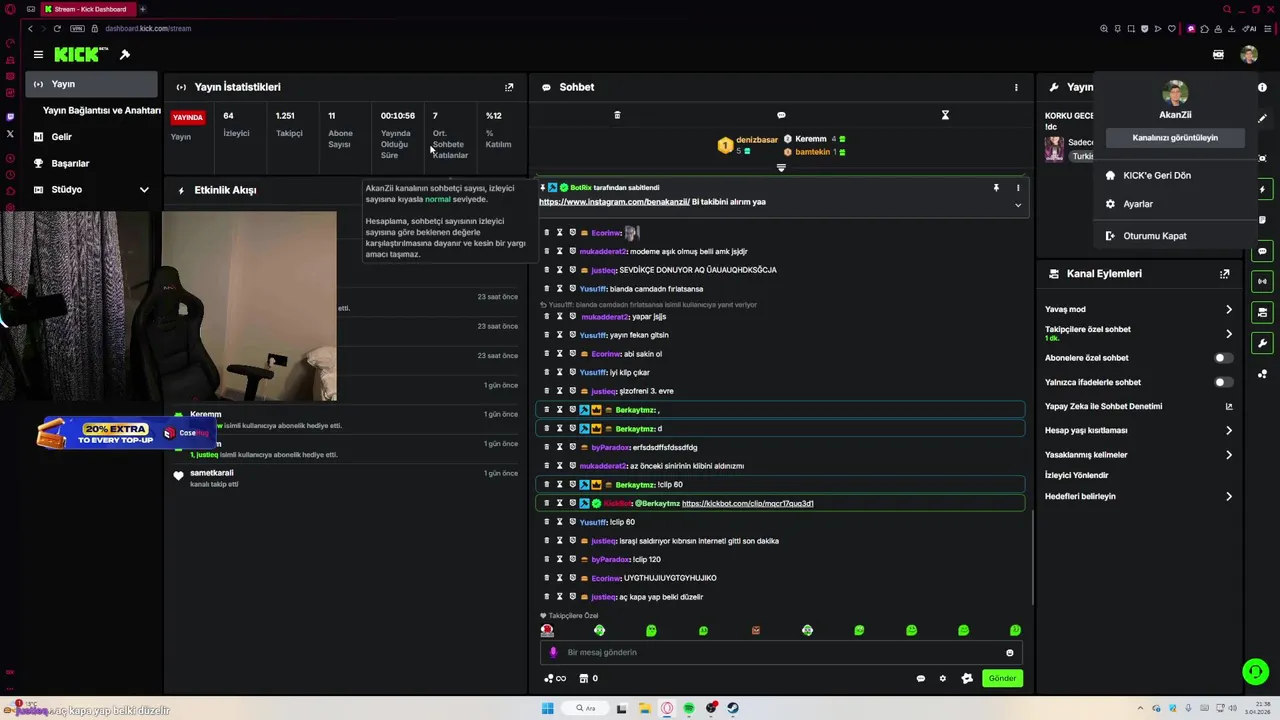The height and width of the screenshot is (720, 1280).
Task: Select the brown box emote in the emote row
Action: coord(755,630)
